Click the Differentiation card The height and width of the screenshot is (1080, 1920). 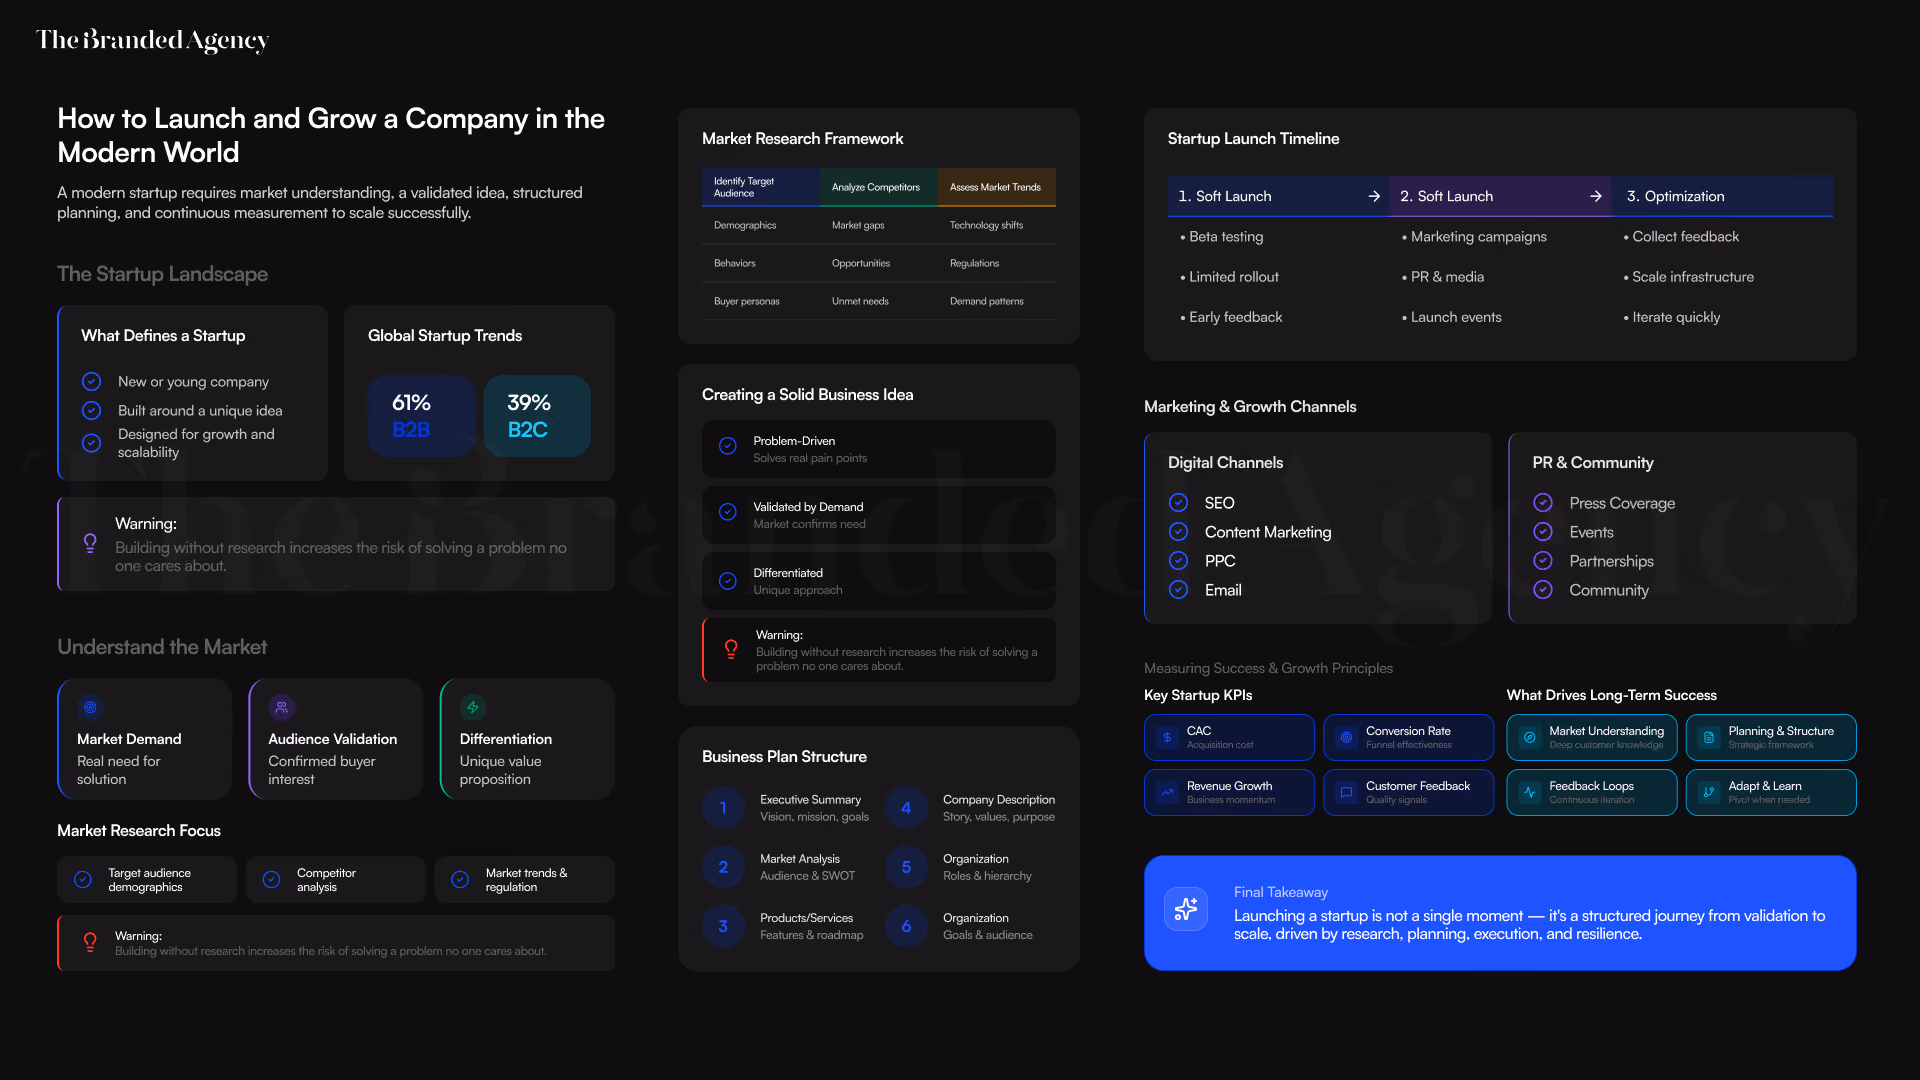(527, 739)
